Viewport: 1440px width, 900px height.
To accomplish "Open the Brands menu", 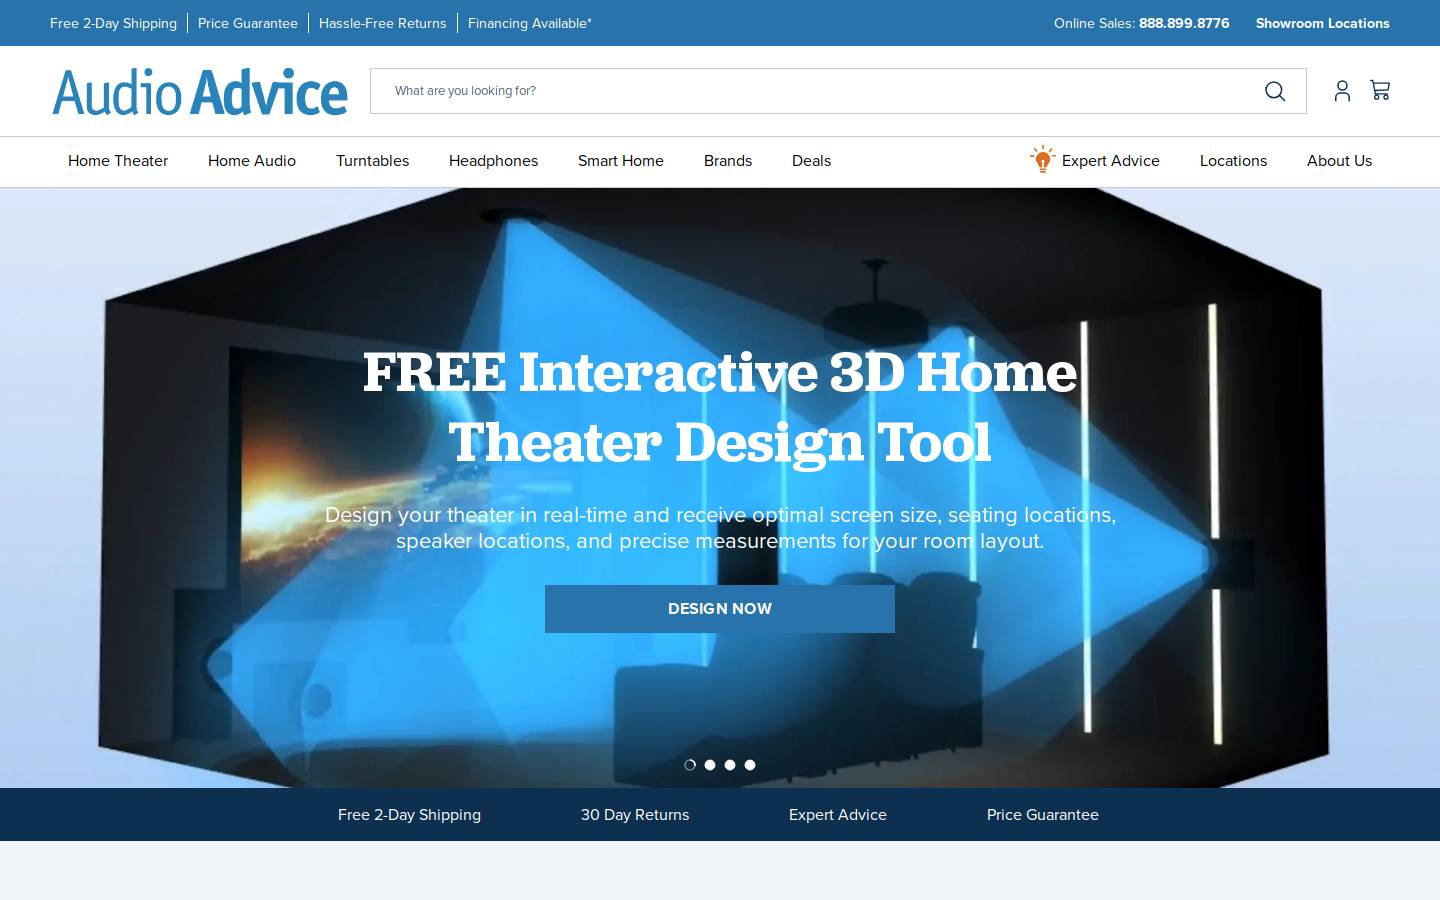I will tap(728, 161).
